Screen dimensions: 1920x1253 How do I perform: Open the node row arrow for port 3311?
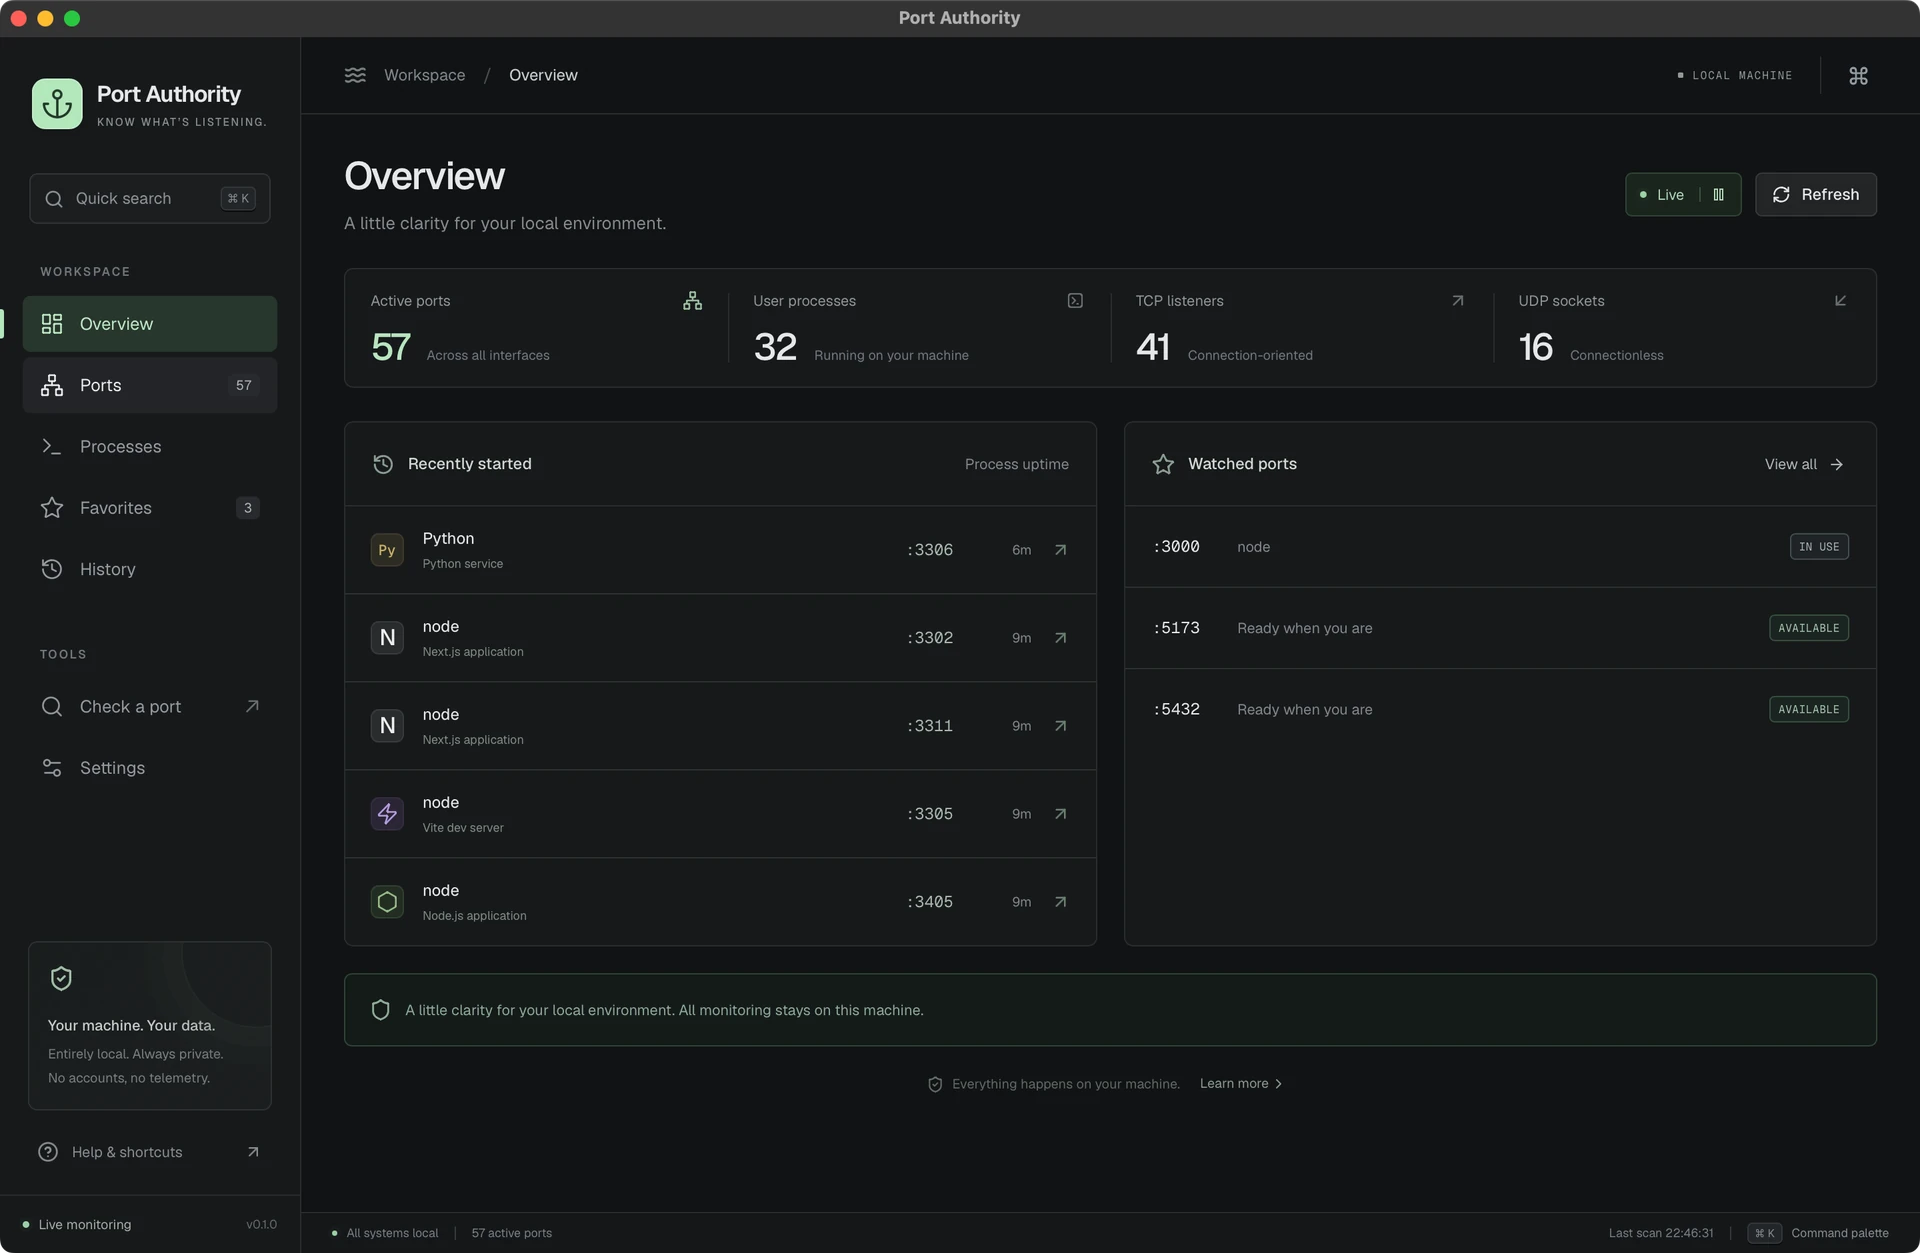point(1060,726)
